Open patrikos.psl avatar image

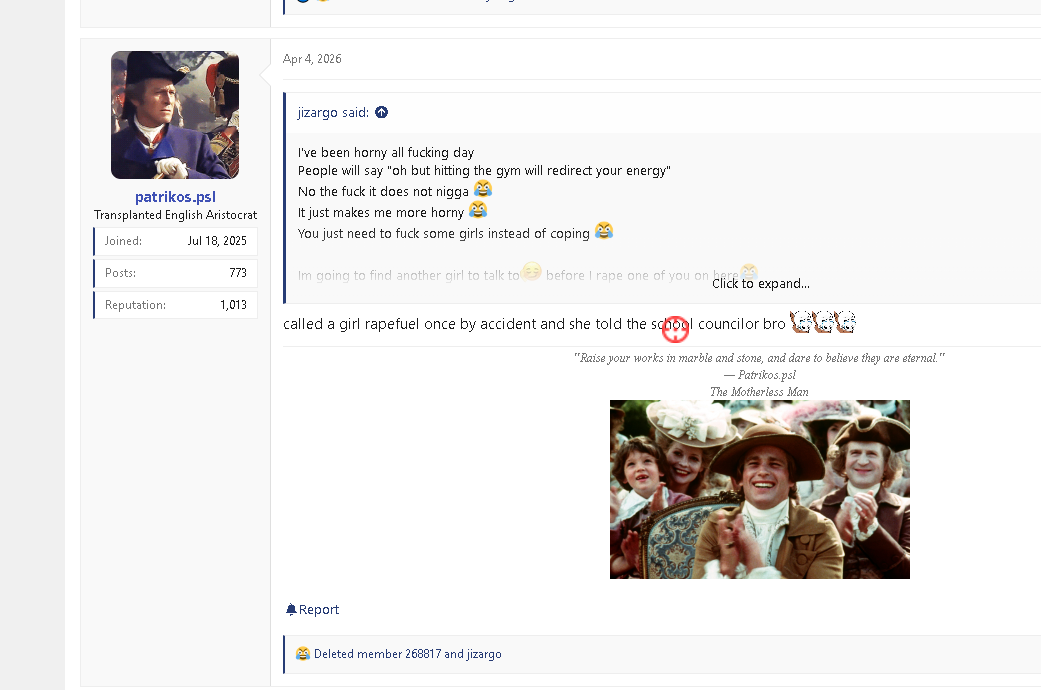(x=175, y=115)
